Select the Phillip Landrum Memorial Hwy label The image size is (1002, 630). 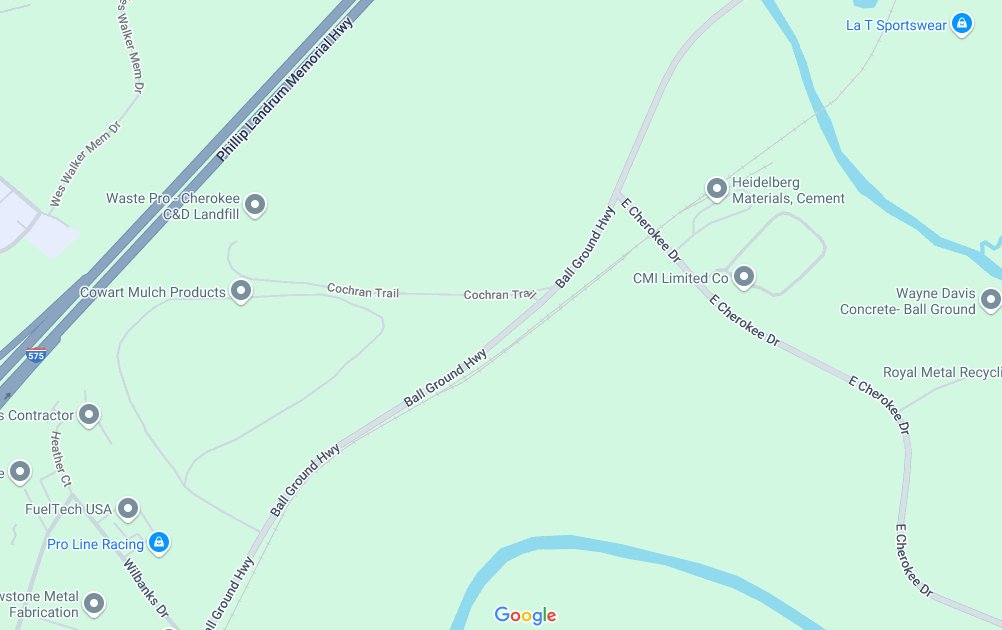point(284,89)
